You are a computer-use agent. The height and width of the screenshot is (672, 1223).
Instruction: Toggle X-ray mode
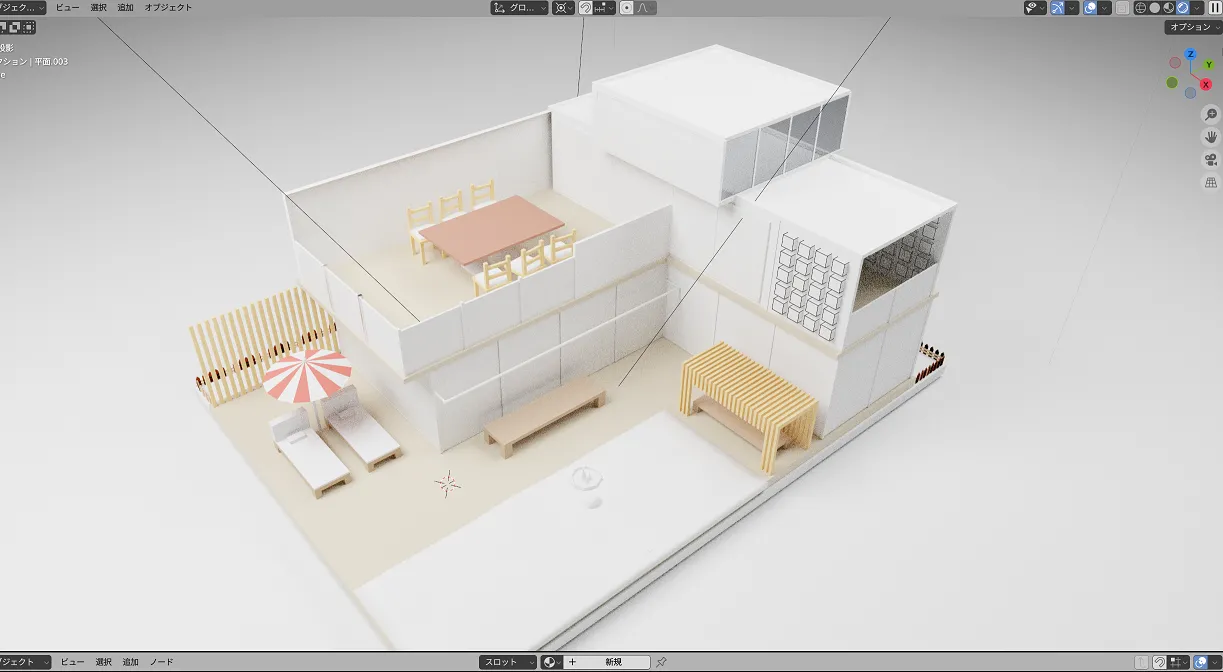1123,7
